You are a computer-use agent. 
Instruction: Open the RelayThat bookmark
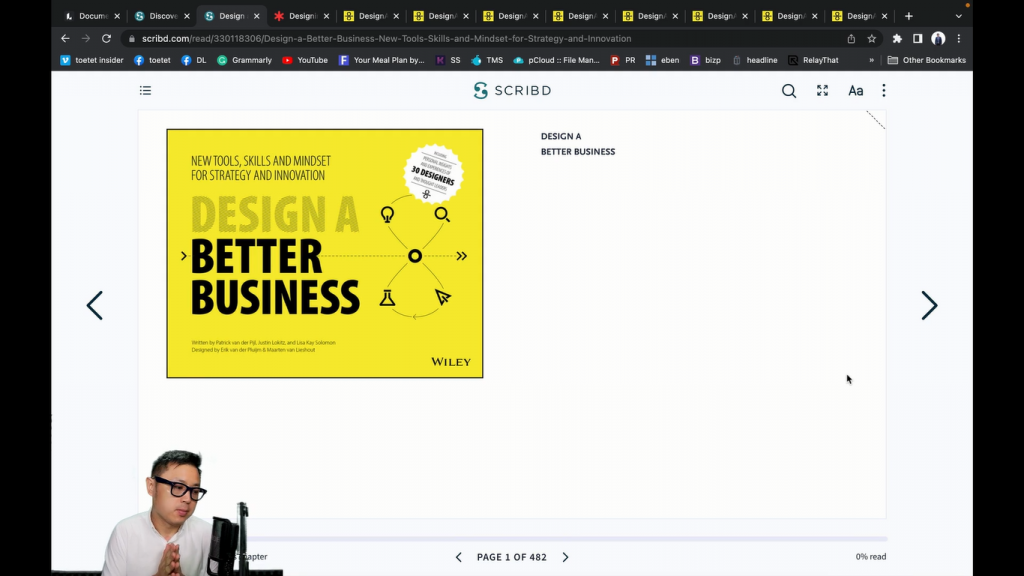coord(813,60)
